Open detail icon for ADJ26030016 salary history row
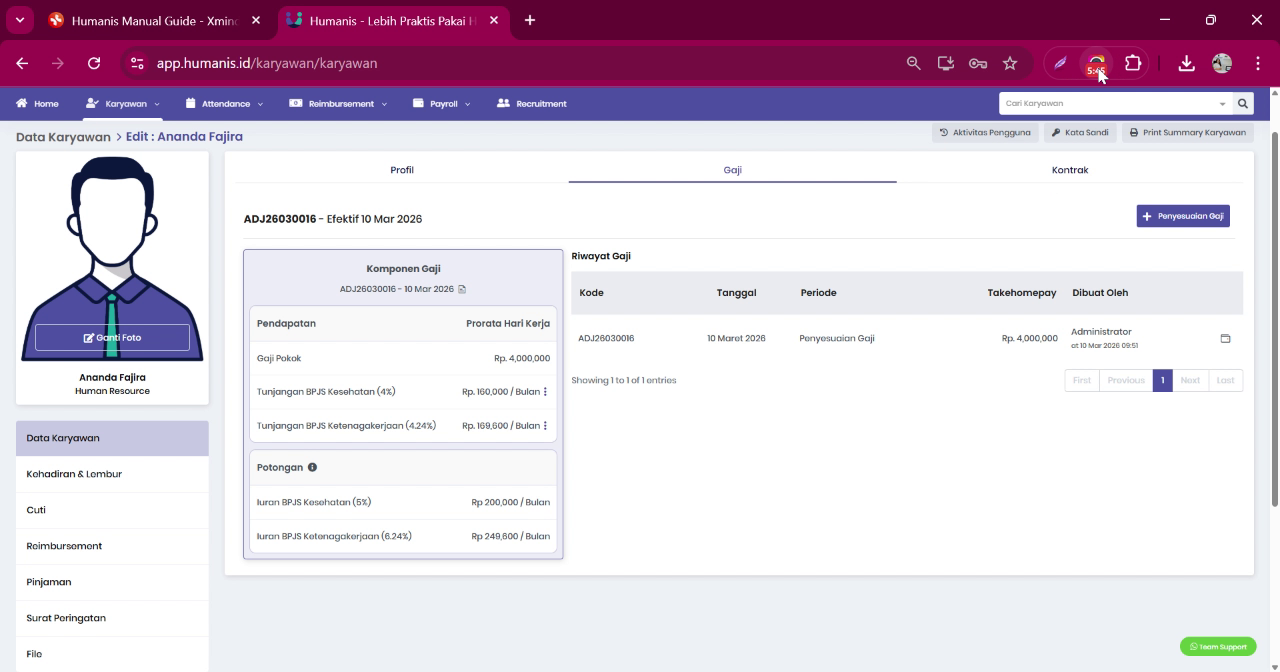Image resolution: width=1280 pixels, height=672 pixels. click(1225, 338)
